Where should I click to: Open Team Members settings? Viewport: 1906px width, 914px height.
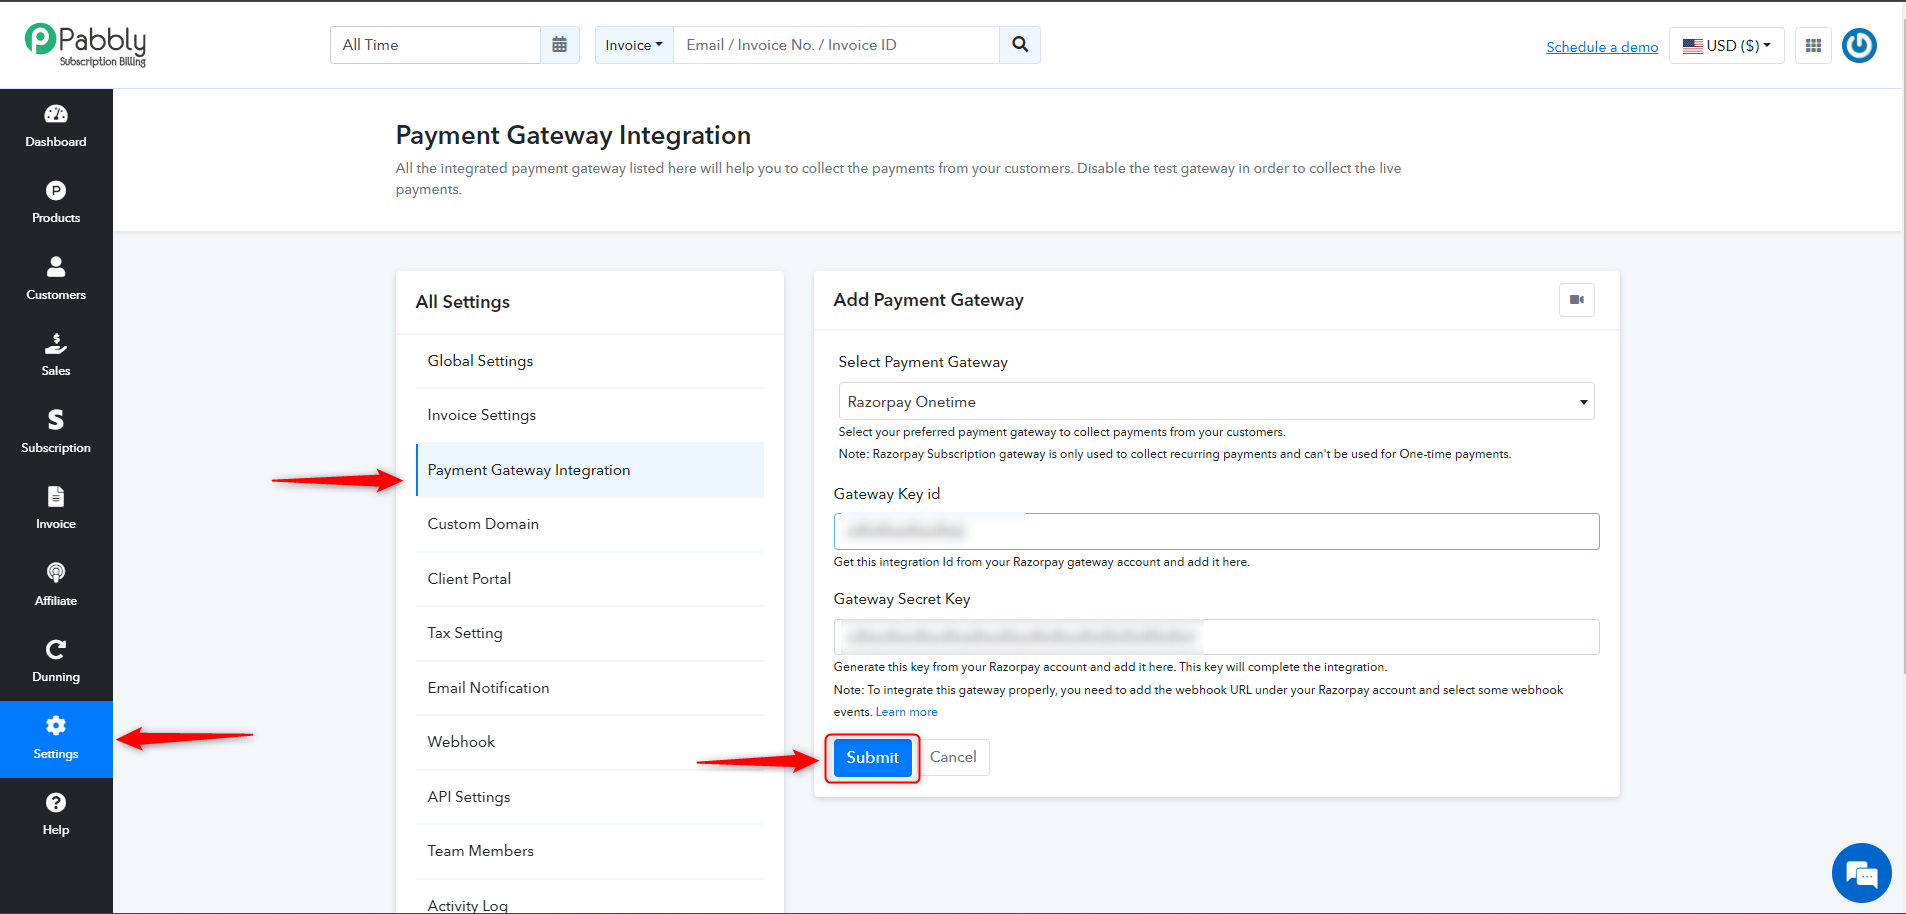click(x=590, y=851)
